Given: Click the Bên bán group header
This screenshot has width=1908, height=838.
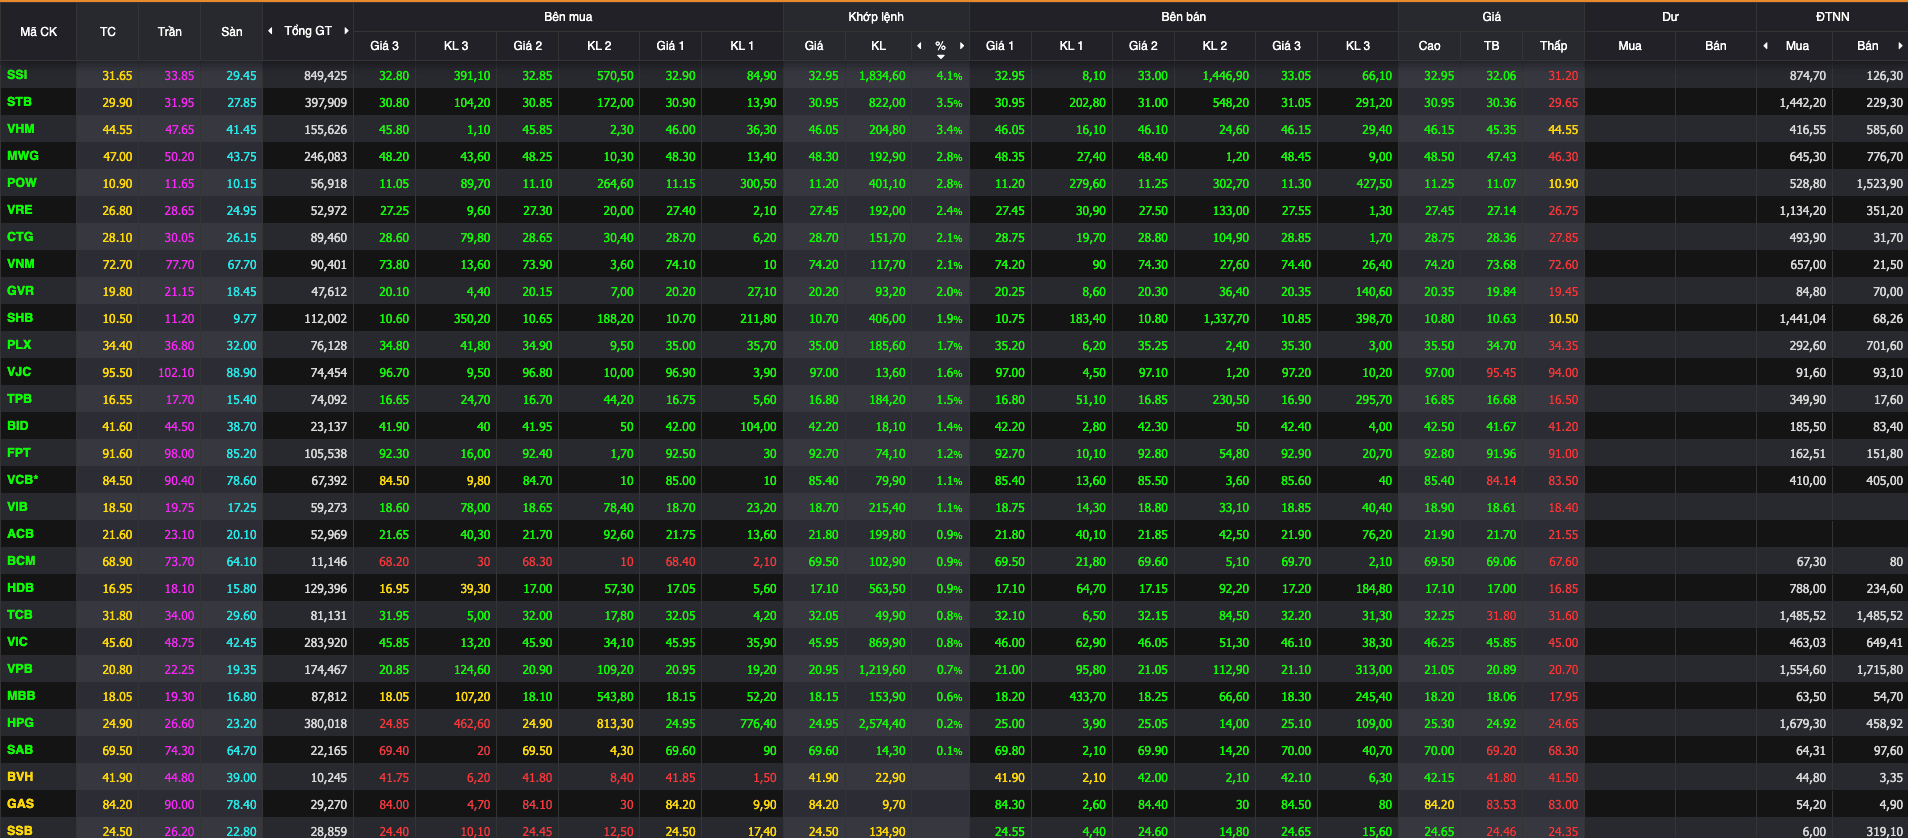Looking at the screenshot, I should [x=1184, y=17].
